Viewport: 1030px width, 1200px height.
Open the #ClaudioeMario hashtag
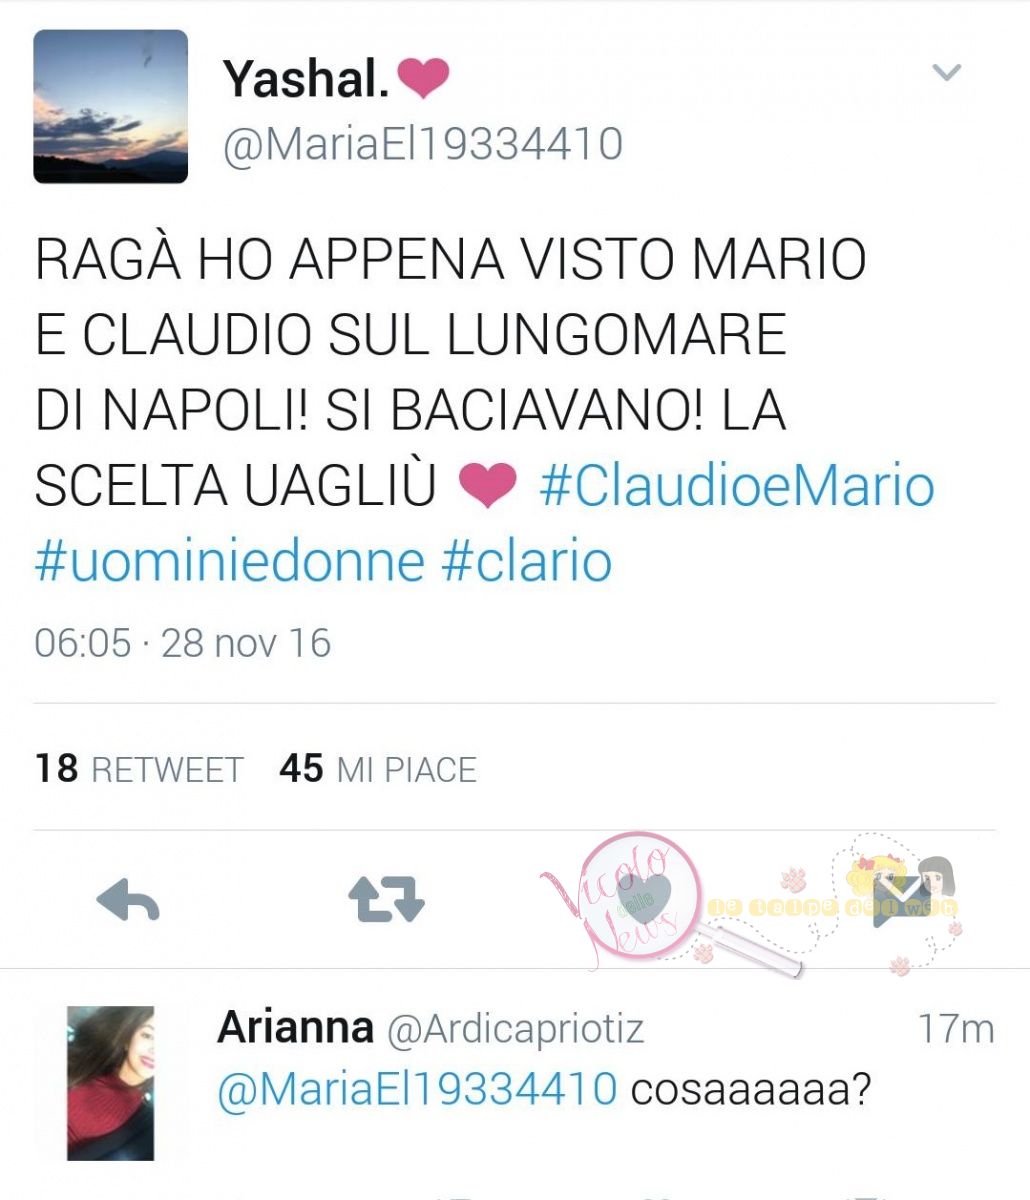tap(737, 485)
